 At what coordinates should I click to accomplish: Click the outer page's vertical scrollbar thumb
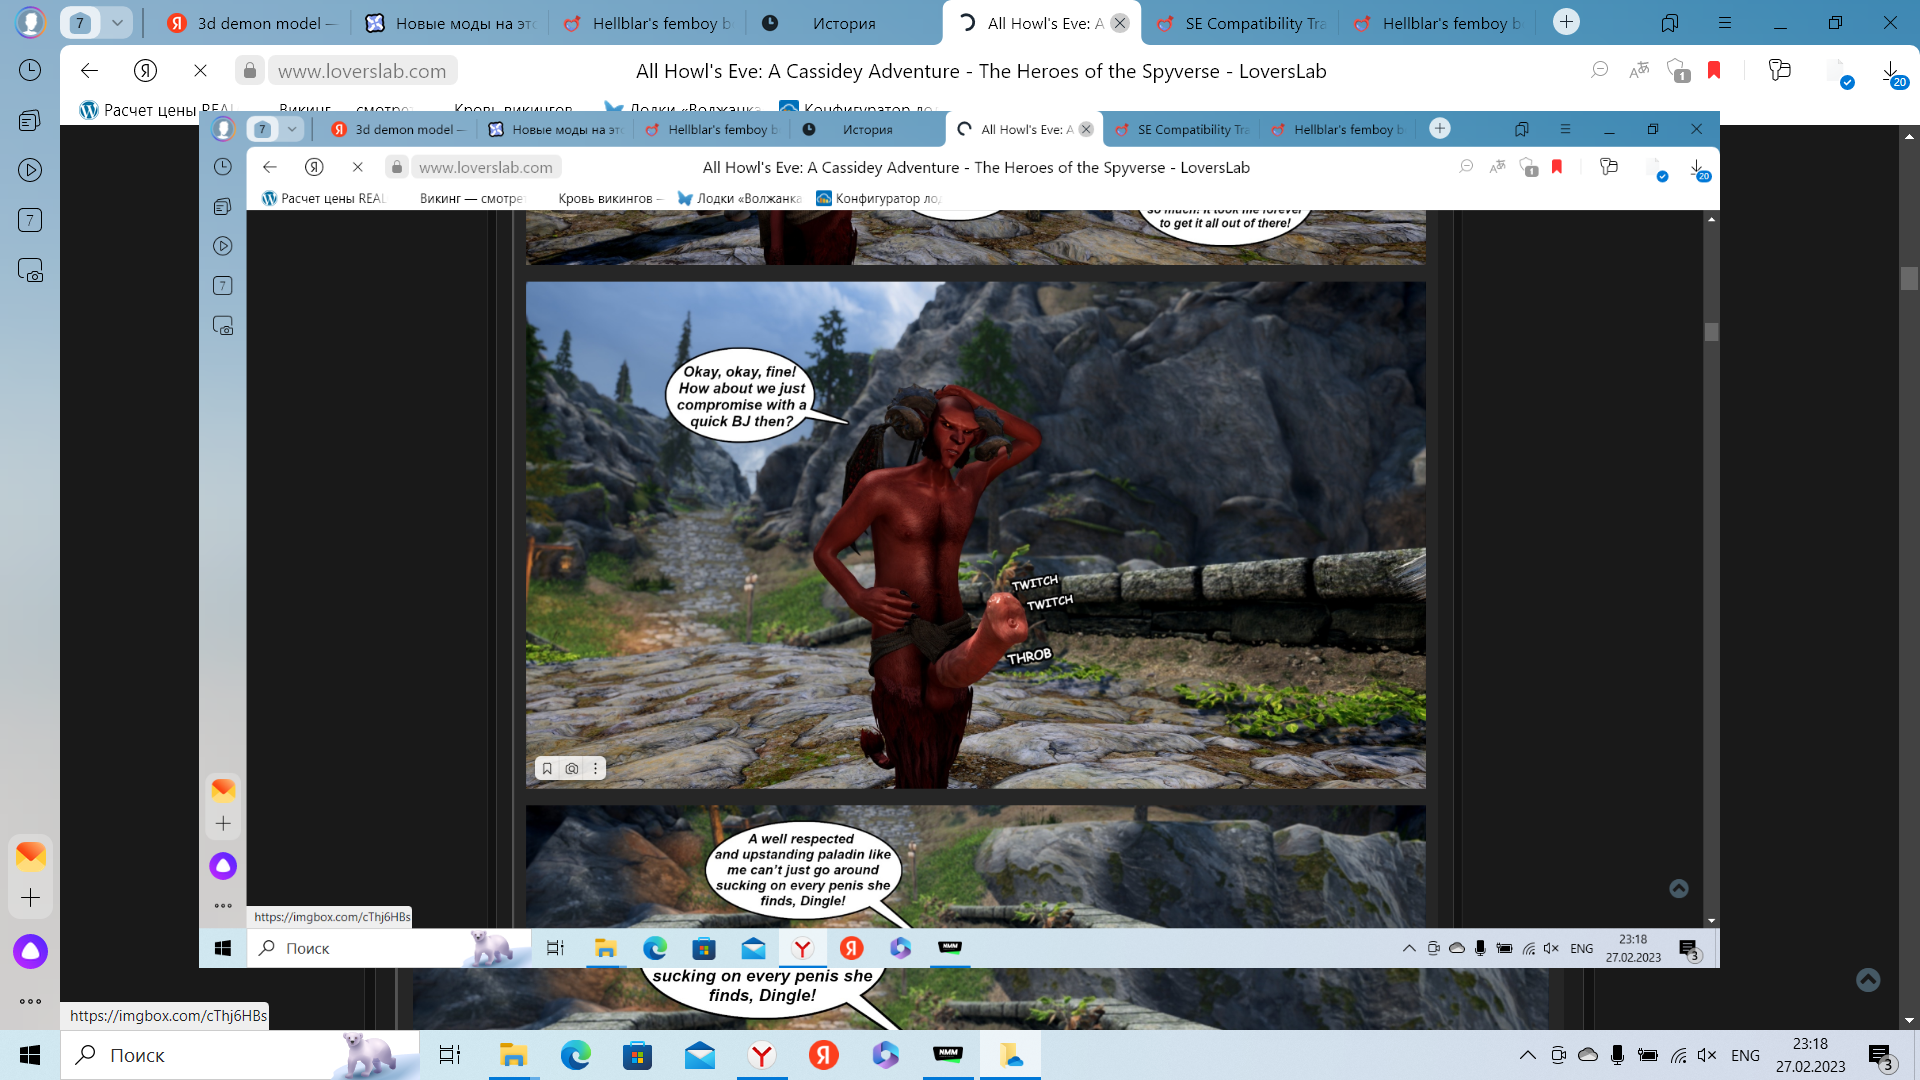pyautogui.click(x=1910, y=278)
